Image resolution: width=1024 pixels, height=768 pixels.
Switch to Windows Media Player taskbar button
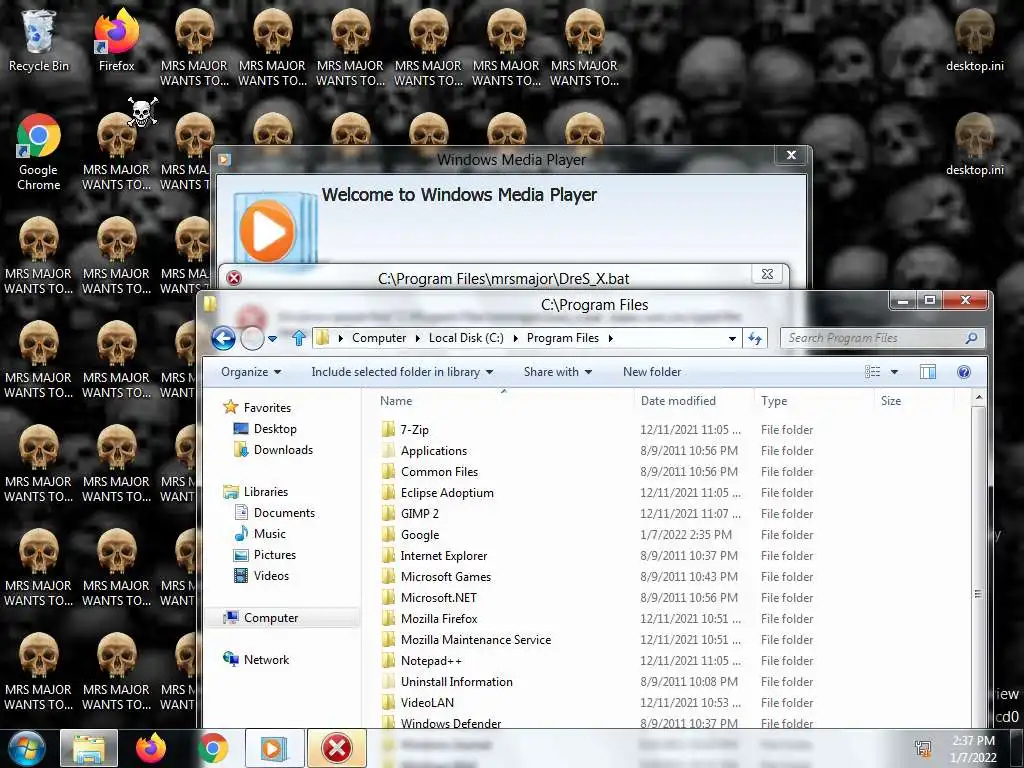[x=274, y=748]
